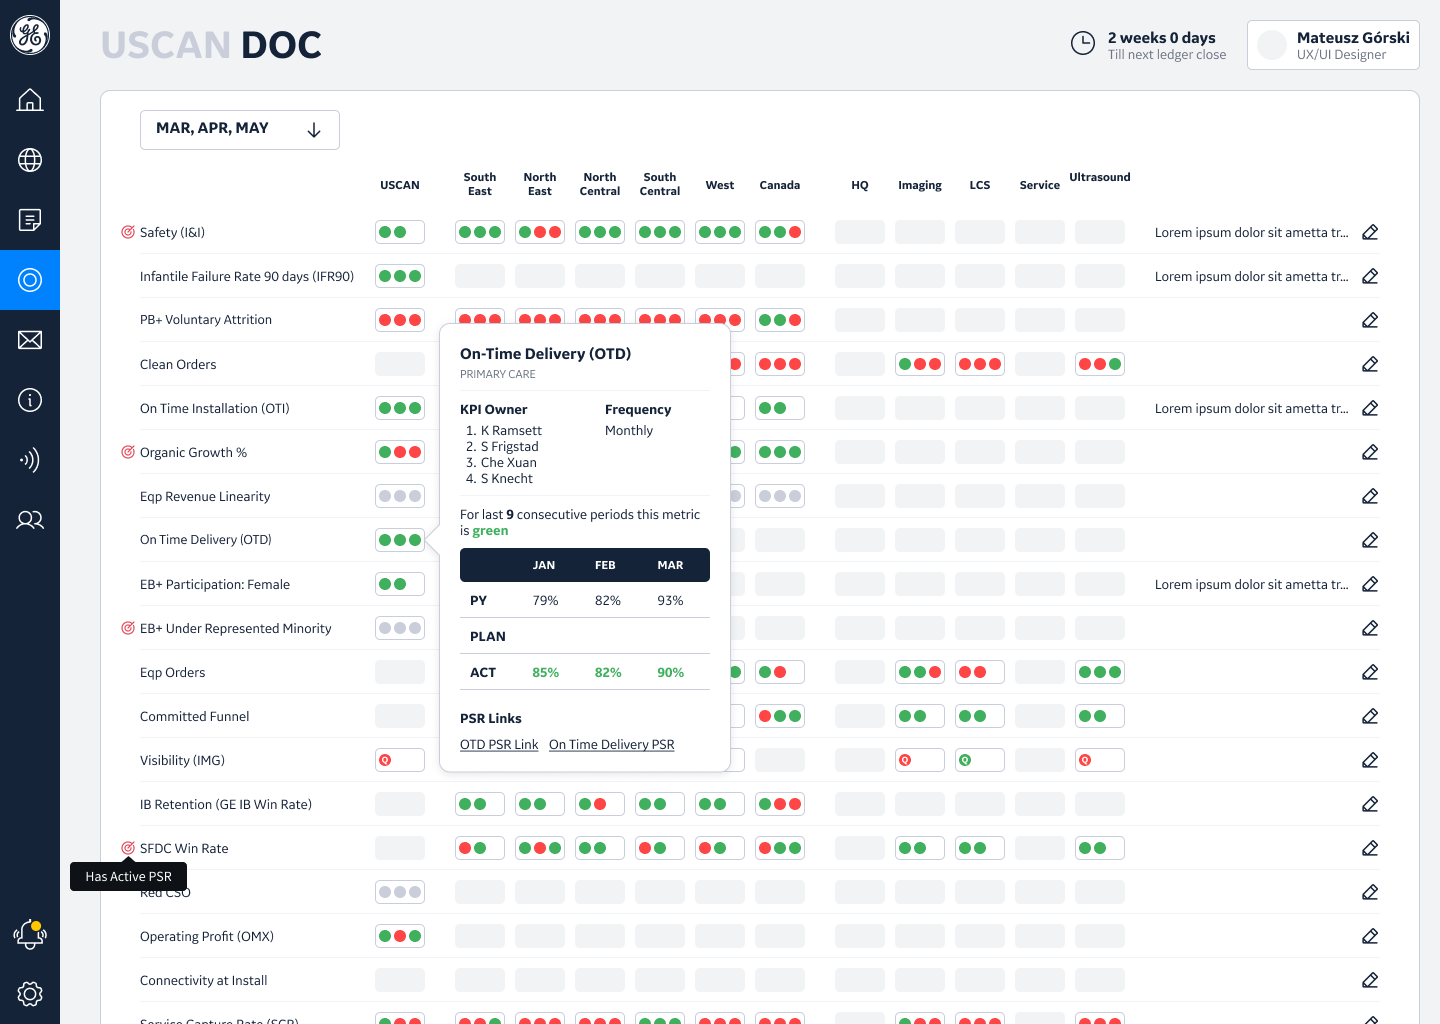Image resolution: width=1440 pixels, height=1024 pixels.
Task: Click edit pencil for Clean Orders row
Action: 1370,364
